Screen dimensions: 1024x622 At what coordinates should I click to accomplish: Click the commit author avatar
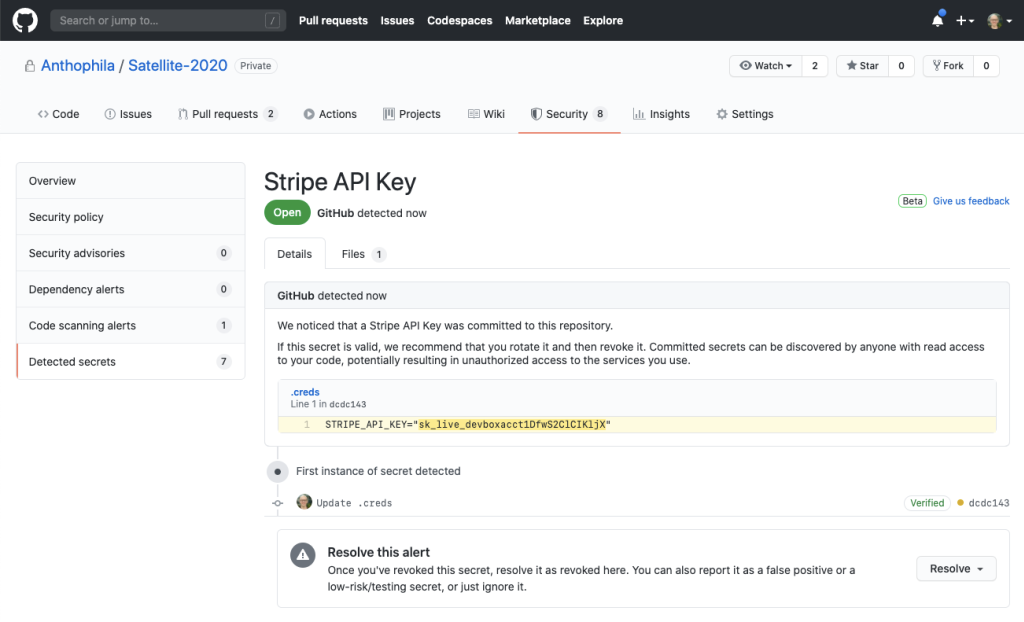click(x=304, y=502)
